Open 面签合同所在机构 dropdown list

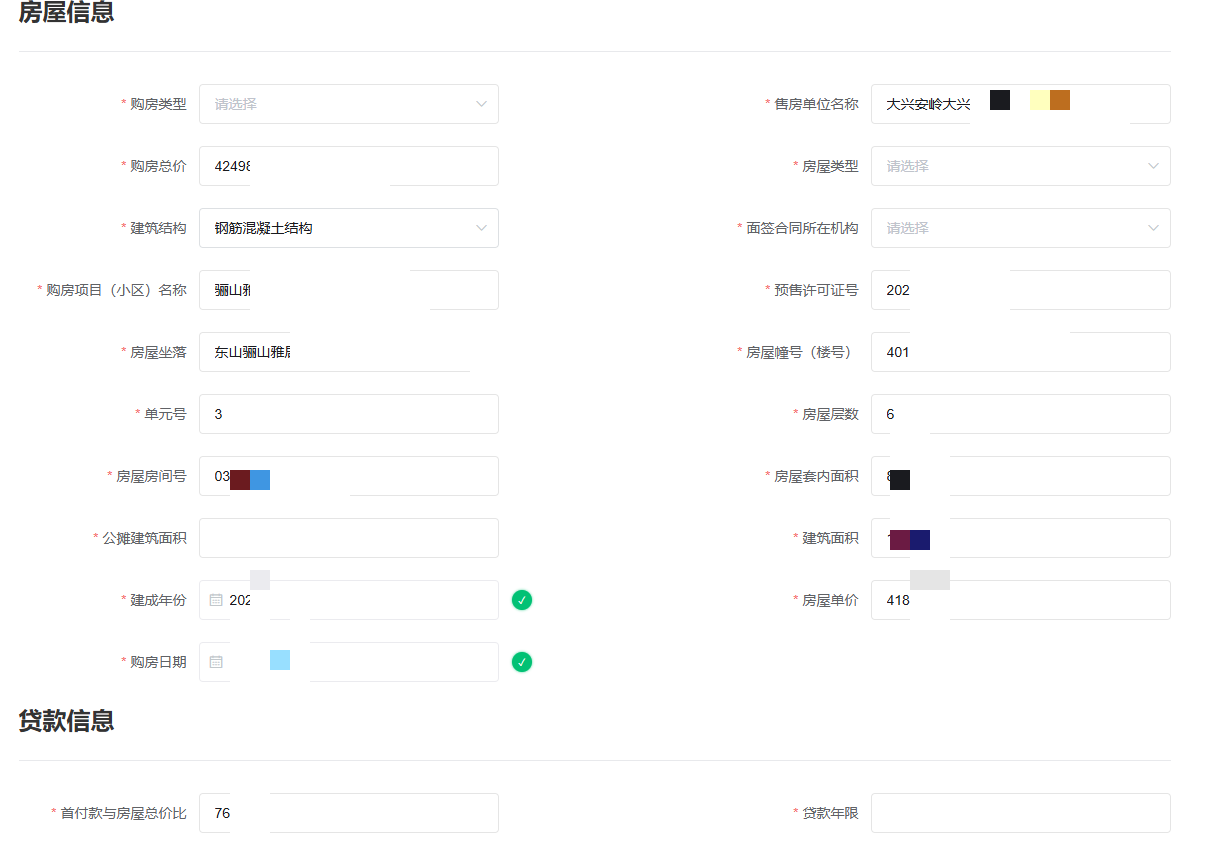point(1021,228)
